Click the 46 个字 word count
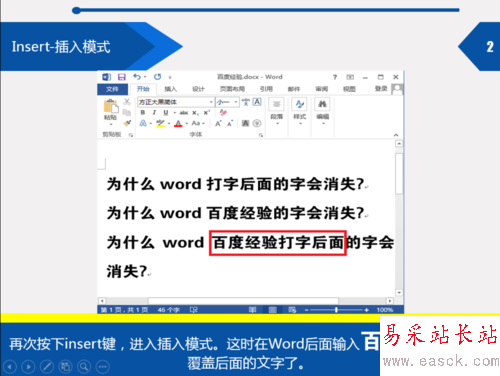500x376 pixels. tap(168, 310)
